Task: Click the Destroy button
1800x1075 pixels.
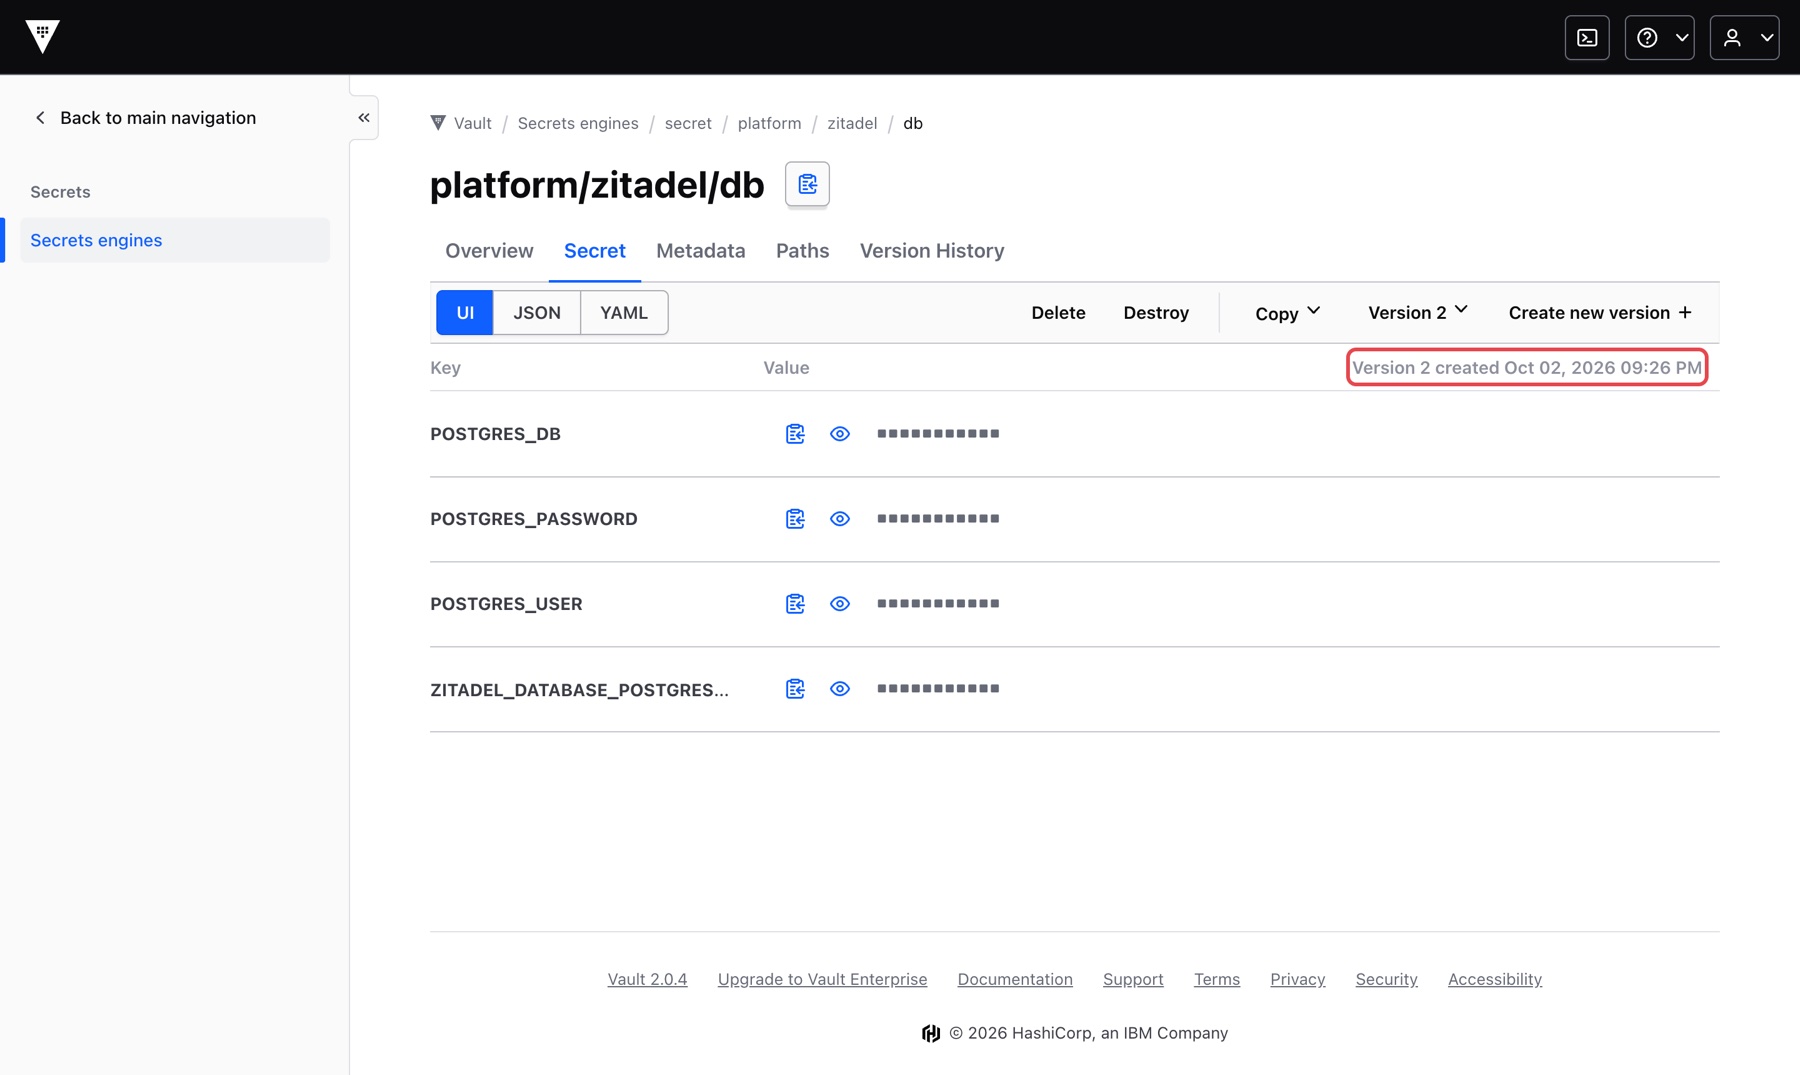Action: click(1156, 313)
